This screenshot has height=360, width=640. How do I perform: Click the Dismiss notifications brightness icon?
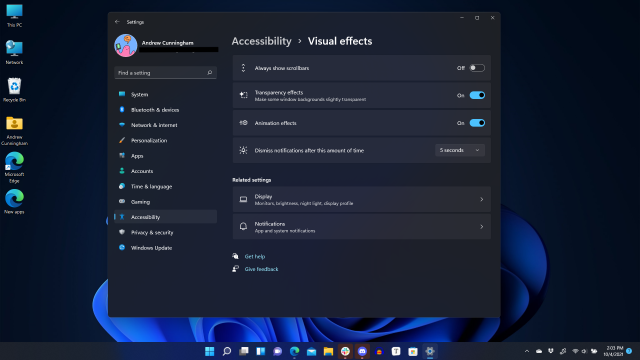(243, 150)
